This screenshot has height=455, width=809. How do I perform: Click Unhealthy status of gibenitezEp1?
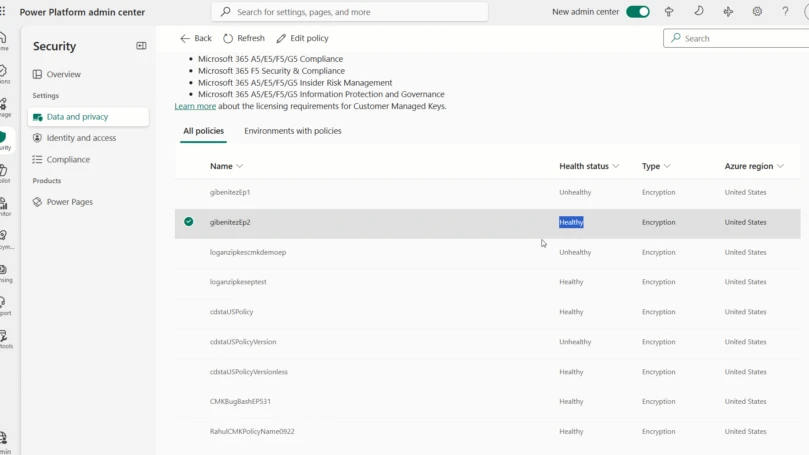(x=575, y=192)
